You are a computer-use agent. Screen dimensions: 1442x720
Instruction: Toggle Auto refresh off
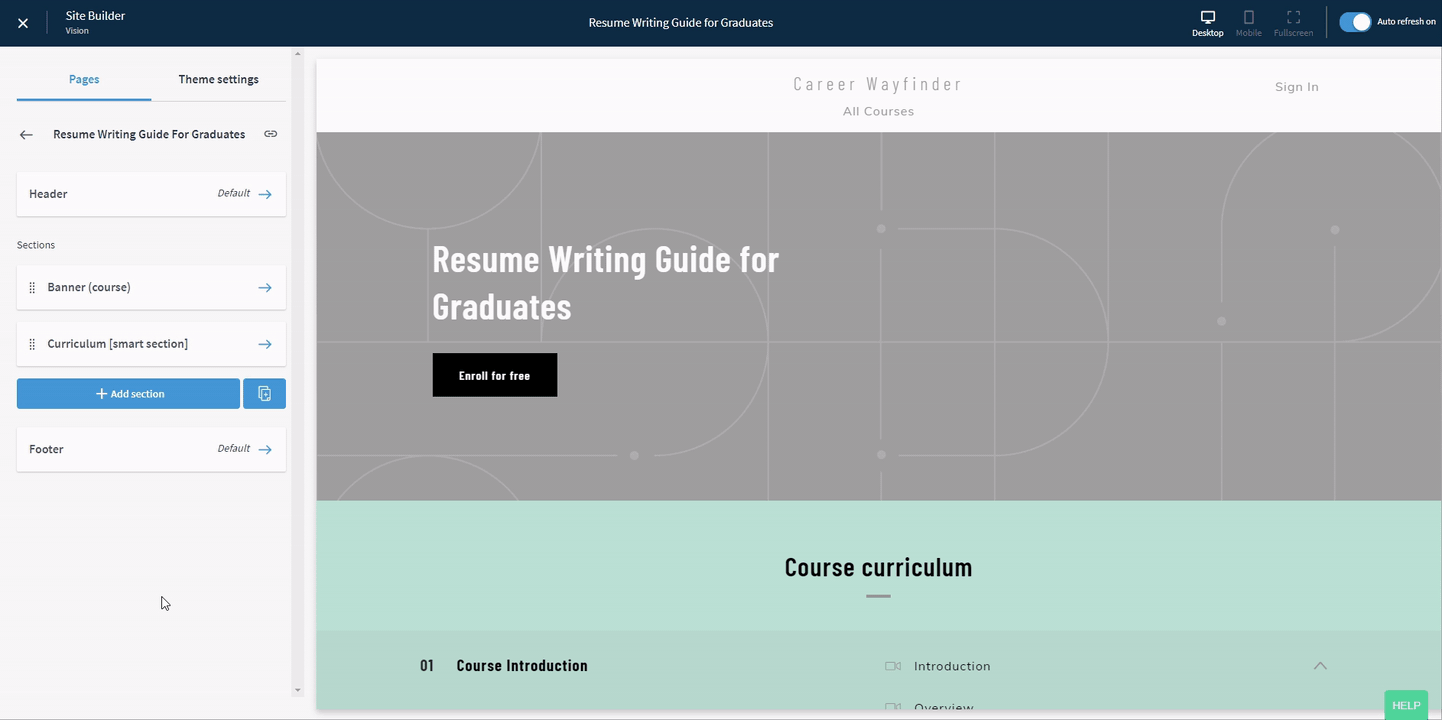tap(1354, 20)
